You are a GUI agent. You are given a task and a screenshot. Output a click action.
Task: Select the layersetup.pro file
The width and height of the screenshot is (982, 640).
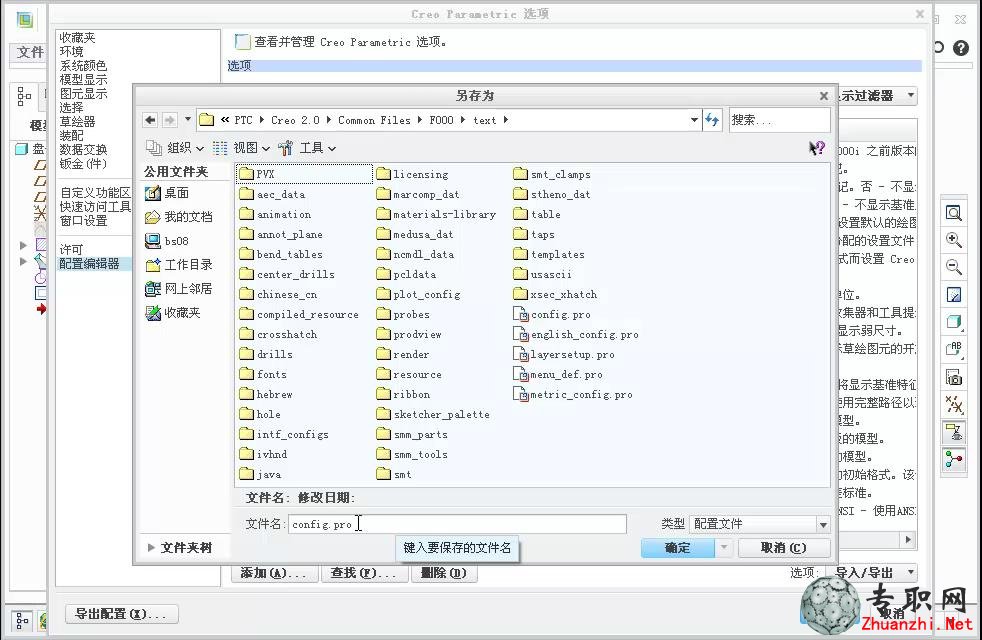click(x=564, y=354)
